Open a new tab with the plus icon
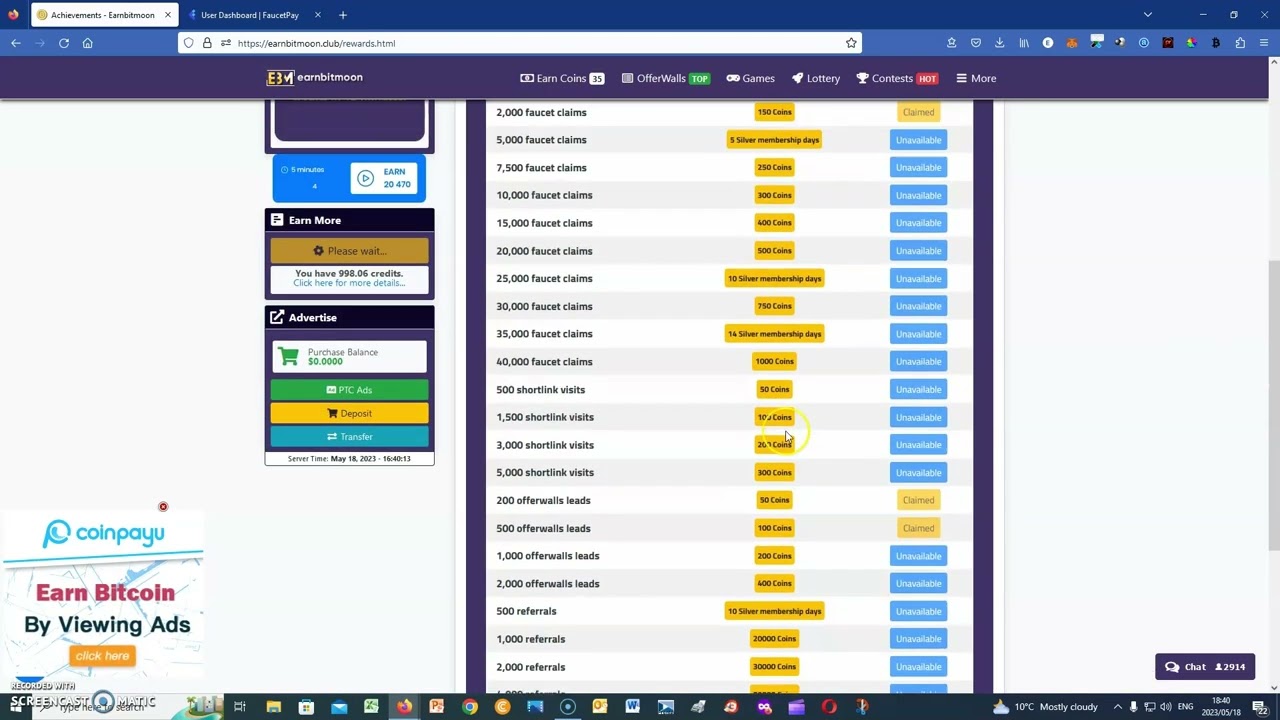This screenshot has width=1280, height=720. coord(343,15)
